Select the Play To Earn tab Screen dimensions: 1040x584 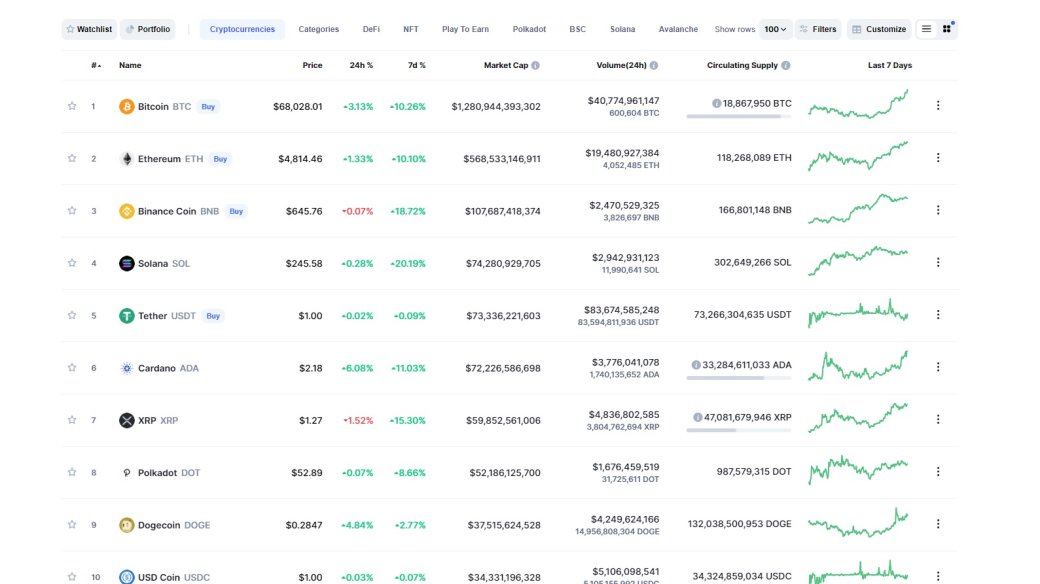465,29
